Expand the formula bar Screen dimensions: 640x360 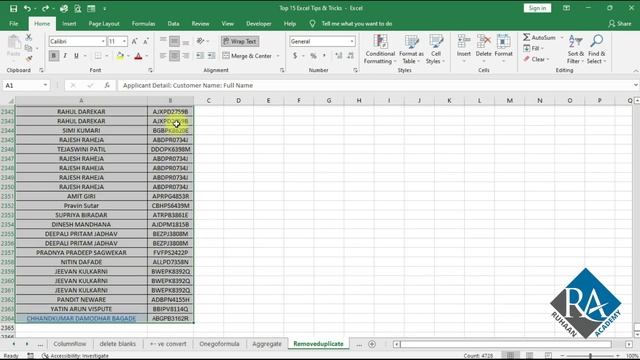(636, 85)
